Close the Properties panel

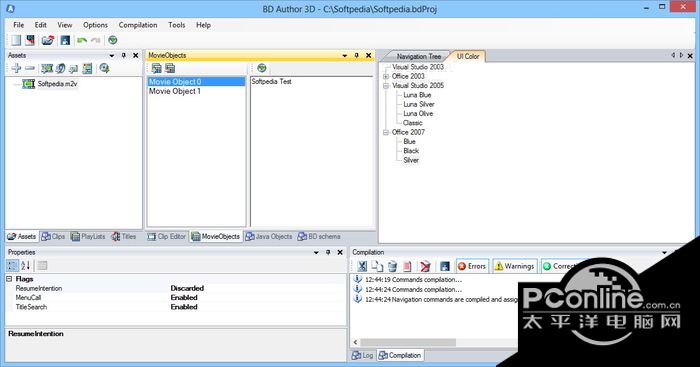tap(340, 253)
